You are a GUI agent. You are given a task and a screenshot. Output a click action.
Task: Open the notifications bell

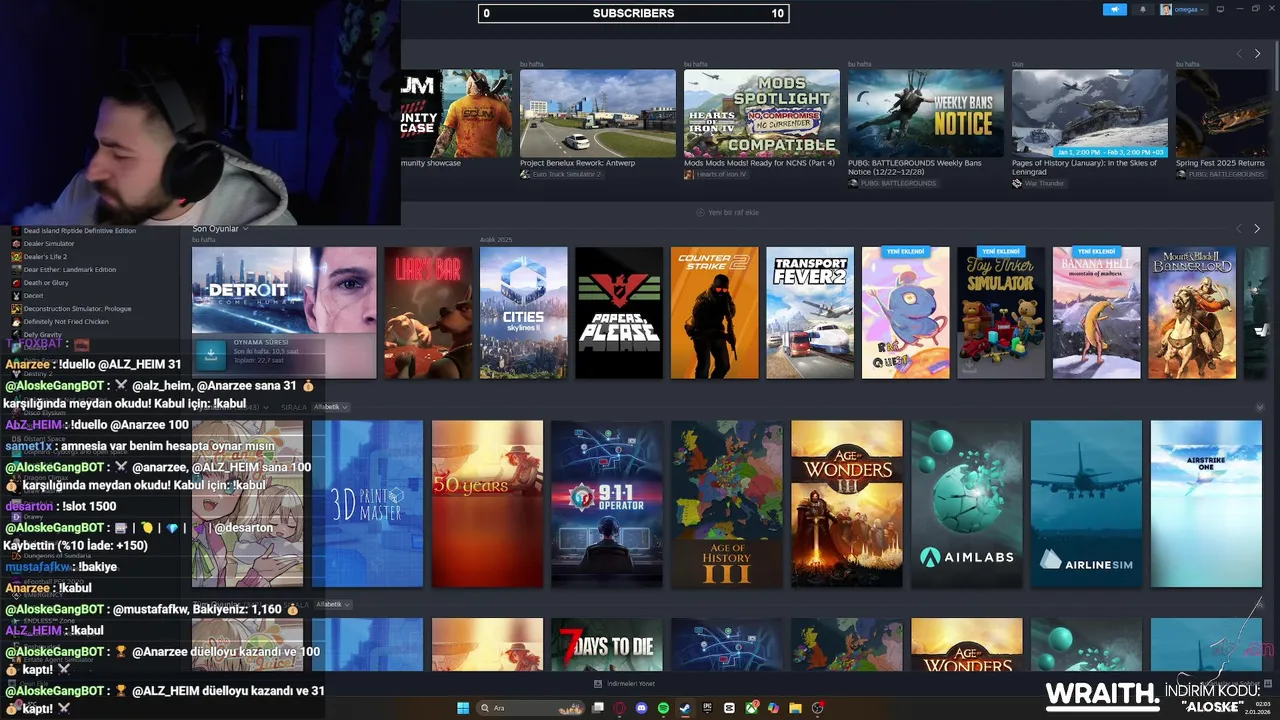pos(1143,10)
